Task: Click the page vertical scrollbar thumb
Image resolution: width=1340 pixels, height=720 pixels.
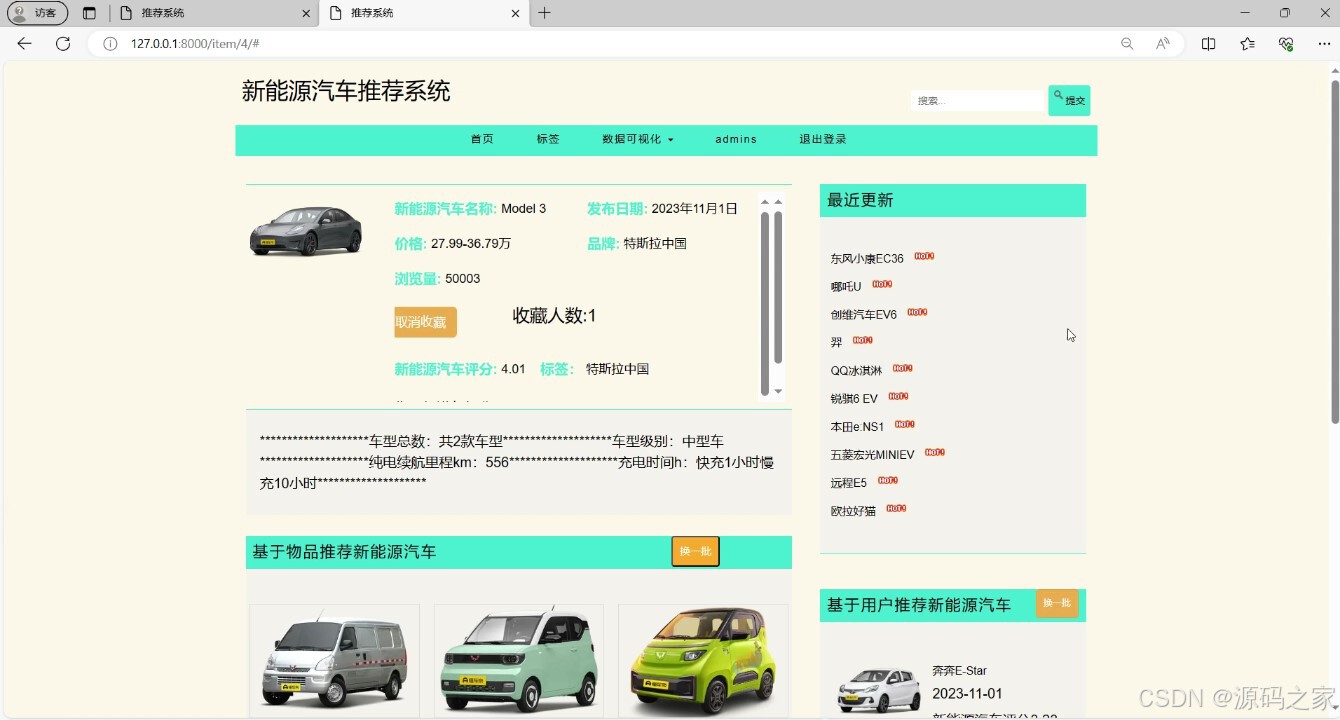Action: coord(1334,250)
